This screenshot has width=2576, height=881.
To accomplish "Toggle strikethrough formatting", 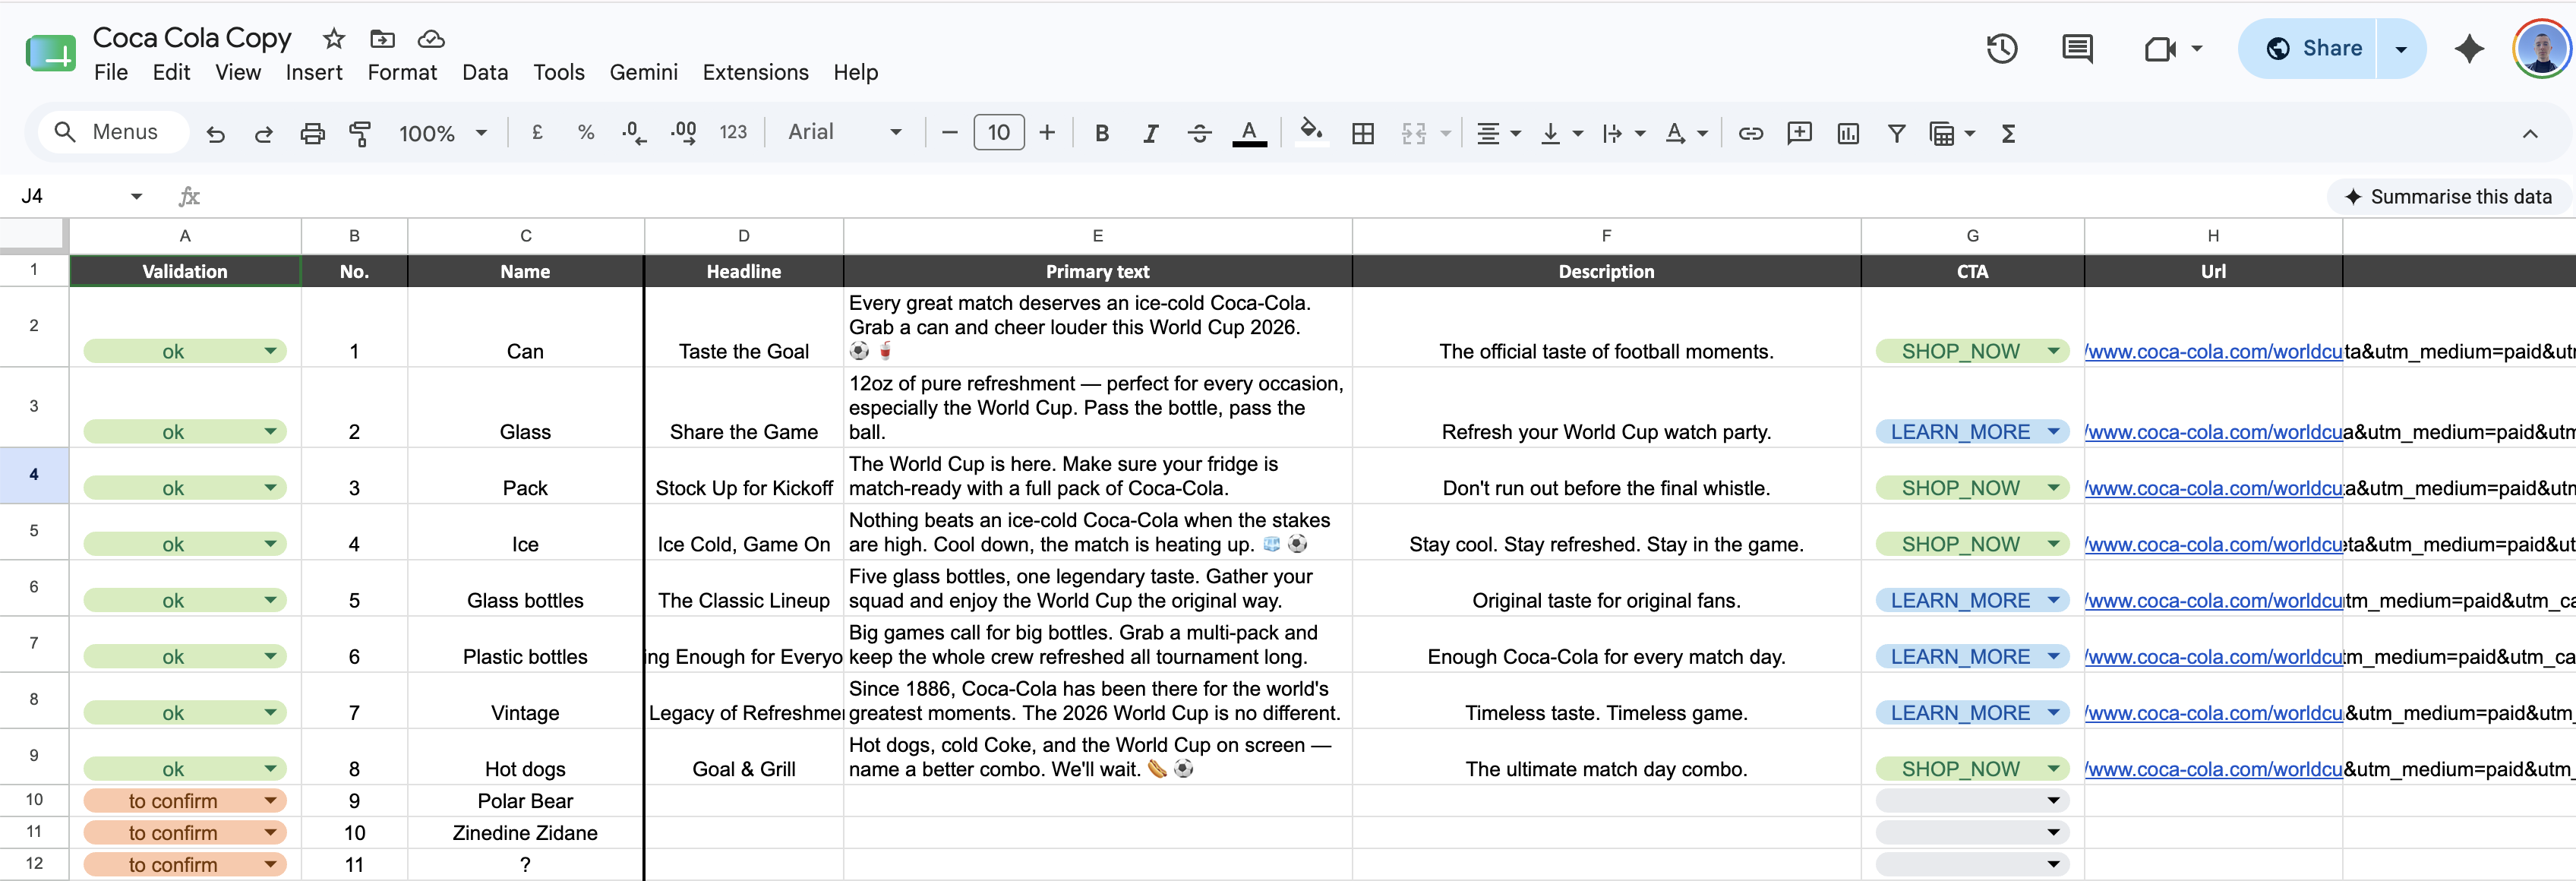I will pyautogui.click(x=1200, y=133).
